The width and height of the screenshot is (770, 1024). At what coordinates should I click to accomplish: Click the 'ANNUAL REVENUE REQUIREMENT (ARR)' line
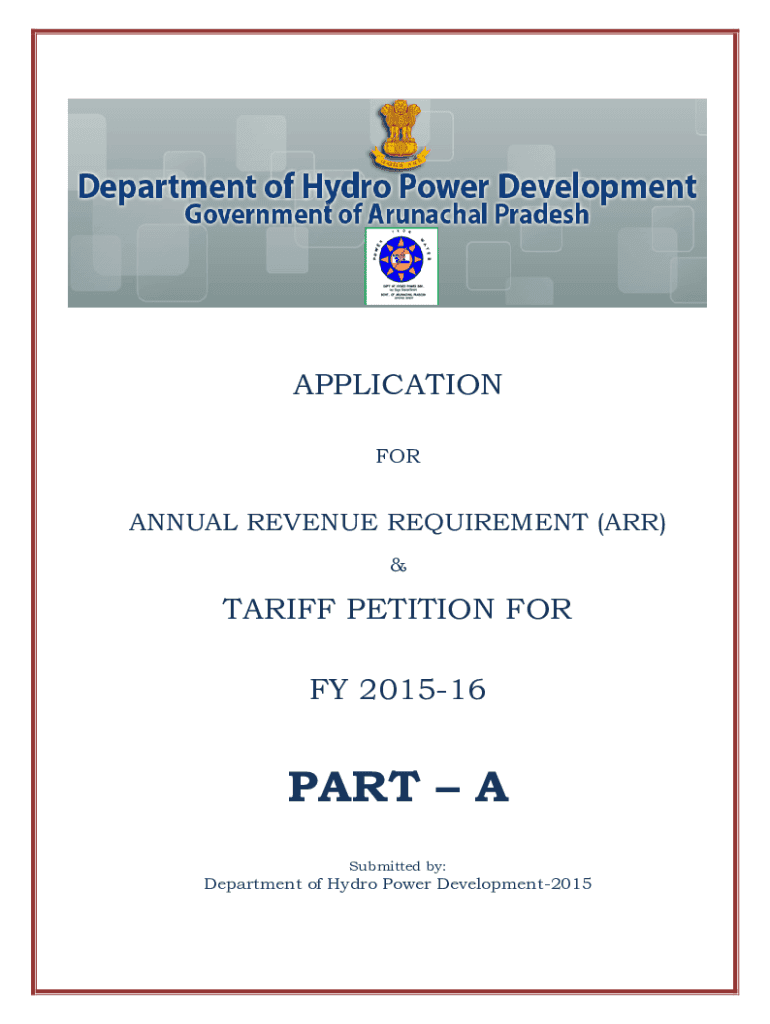coord(397,523)
